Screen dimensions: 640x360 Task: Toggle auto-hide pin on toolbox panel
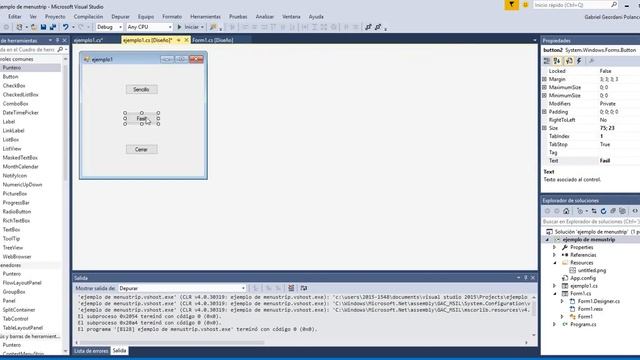58,40
